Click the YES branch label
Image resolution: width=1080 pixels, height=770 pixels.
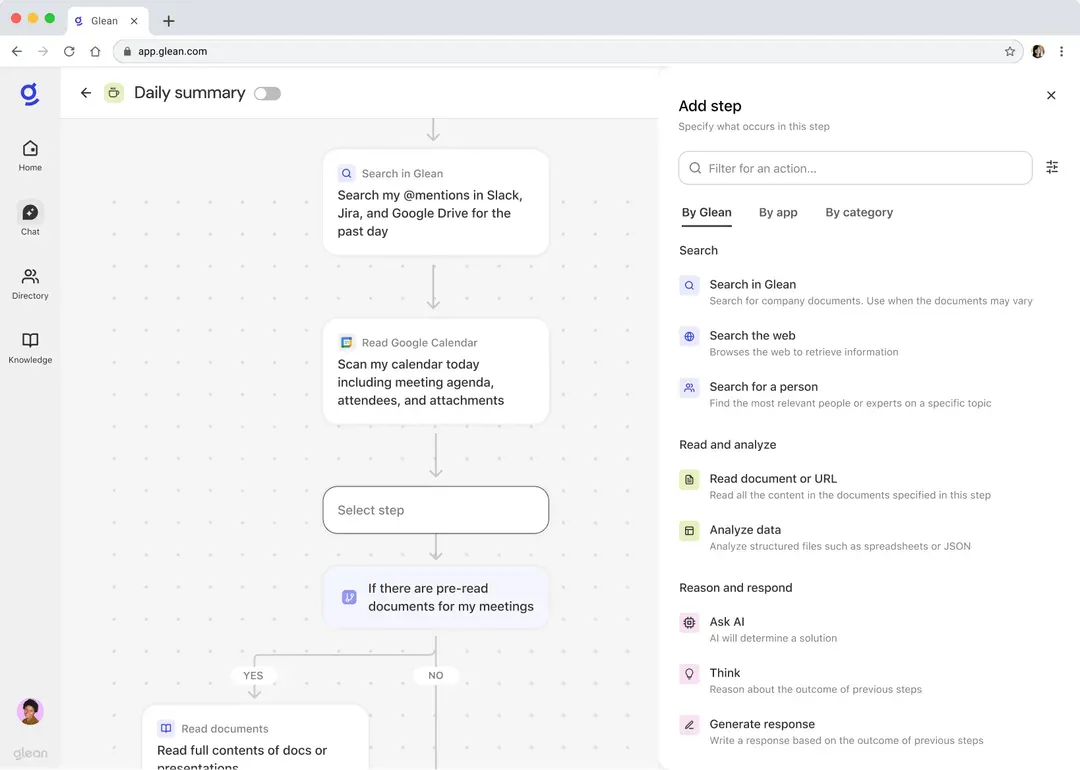click(x=253, y=676)
